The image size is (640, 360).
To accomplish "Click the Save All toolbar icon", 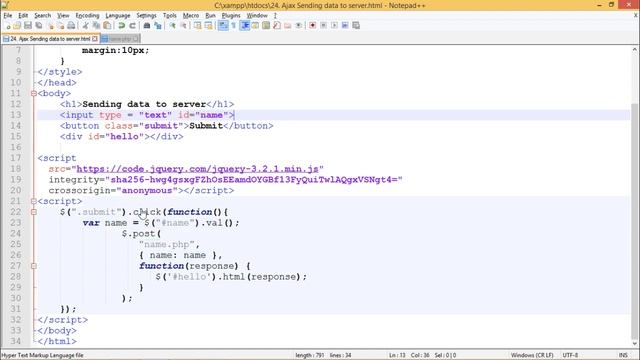I will point(39,26).
